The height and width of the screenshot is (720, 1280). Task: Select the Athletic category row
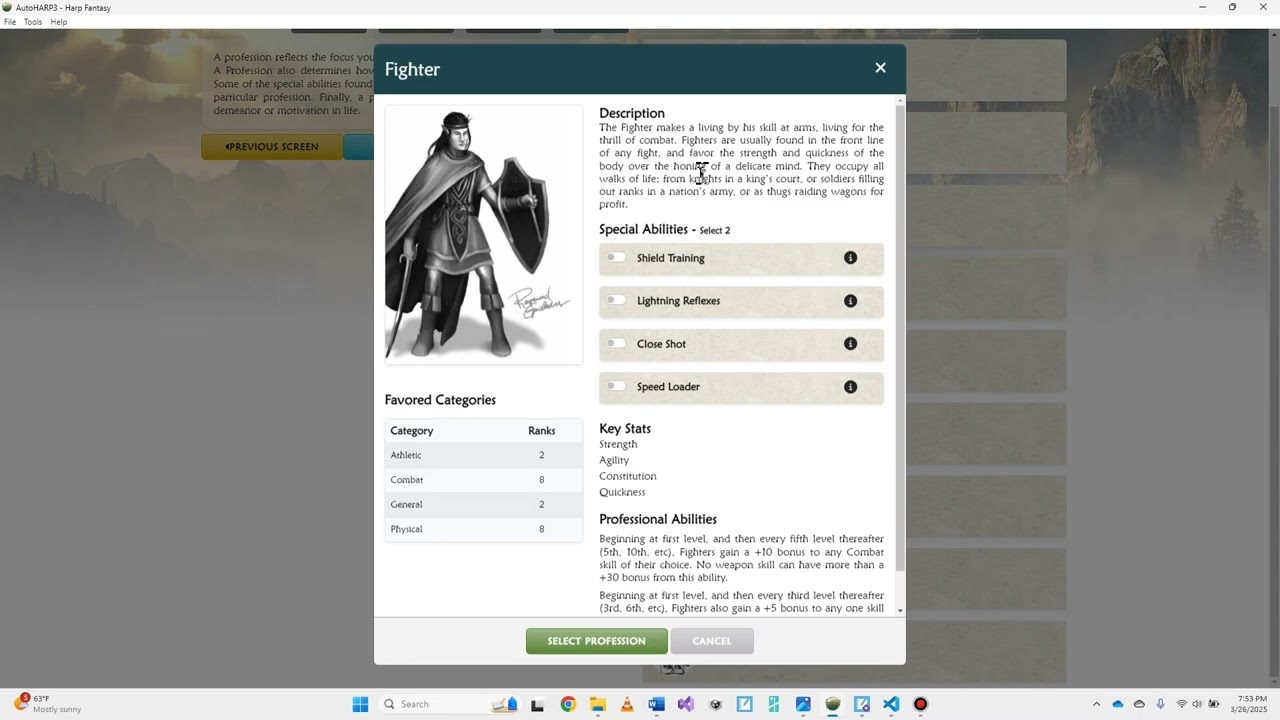click(484, 455)
